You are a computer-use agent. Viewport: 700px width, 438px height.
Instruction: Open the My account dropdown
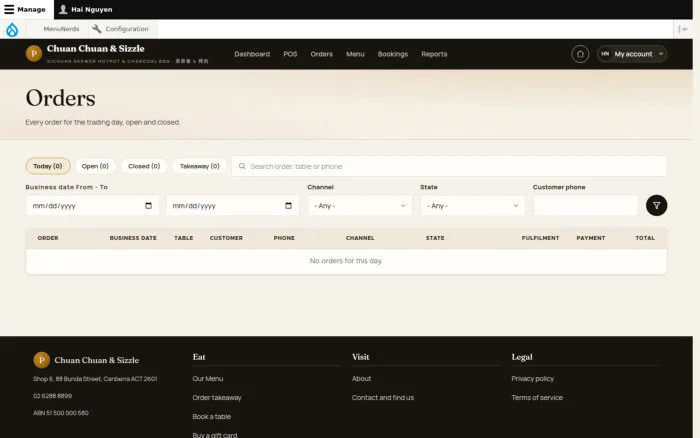[632, 54]
